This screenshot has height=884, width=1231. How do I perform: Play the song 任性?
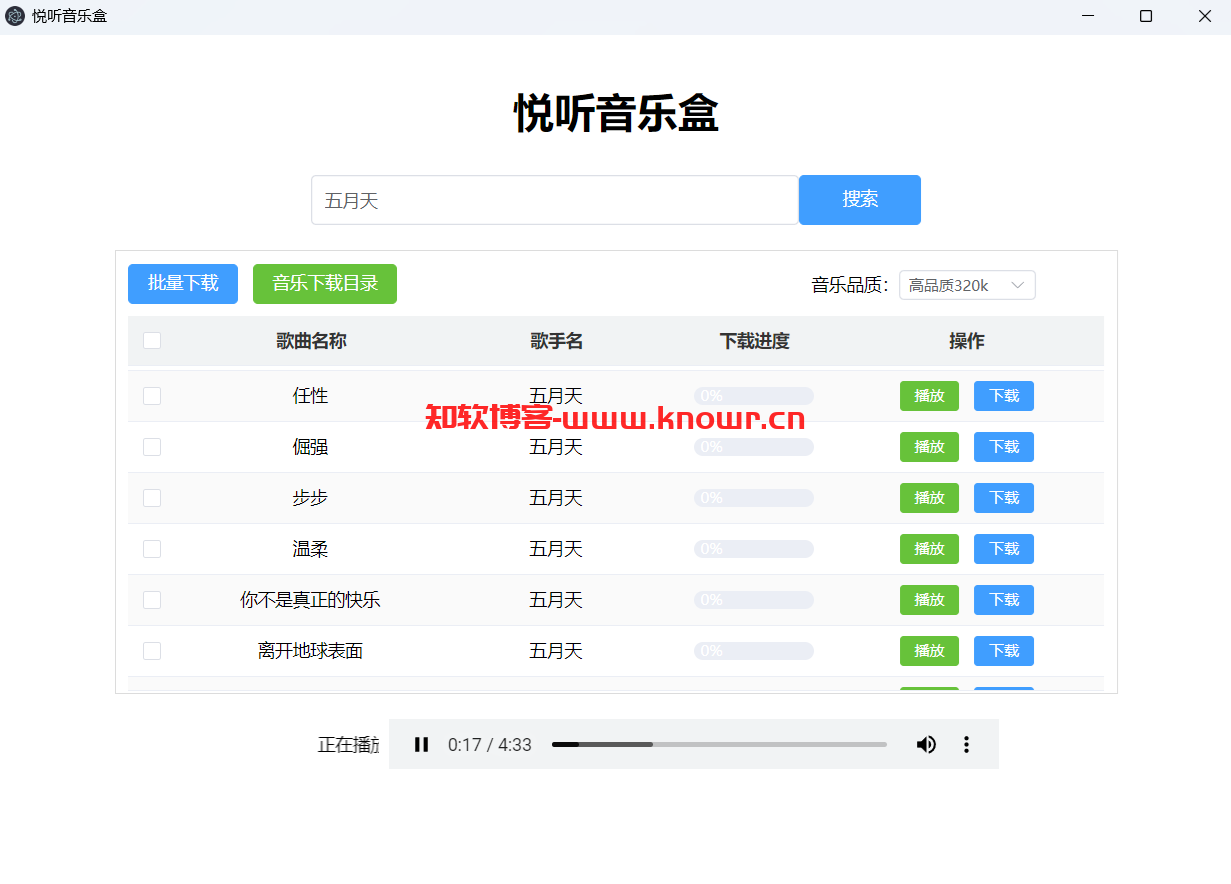[x=929, y=396]
